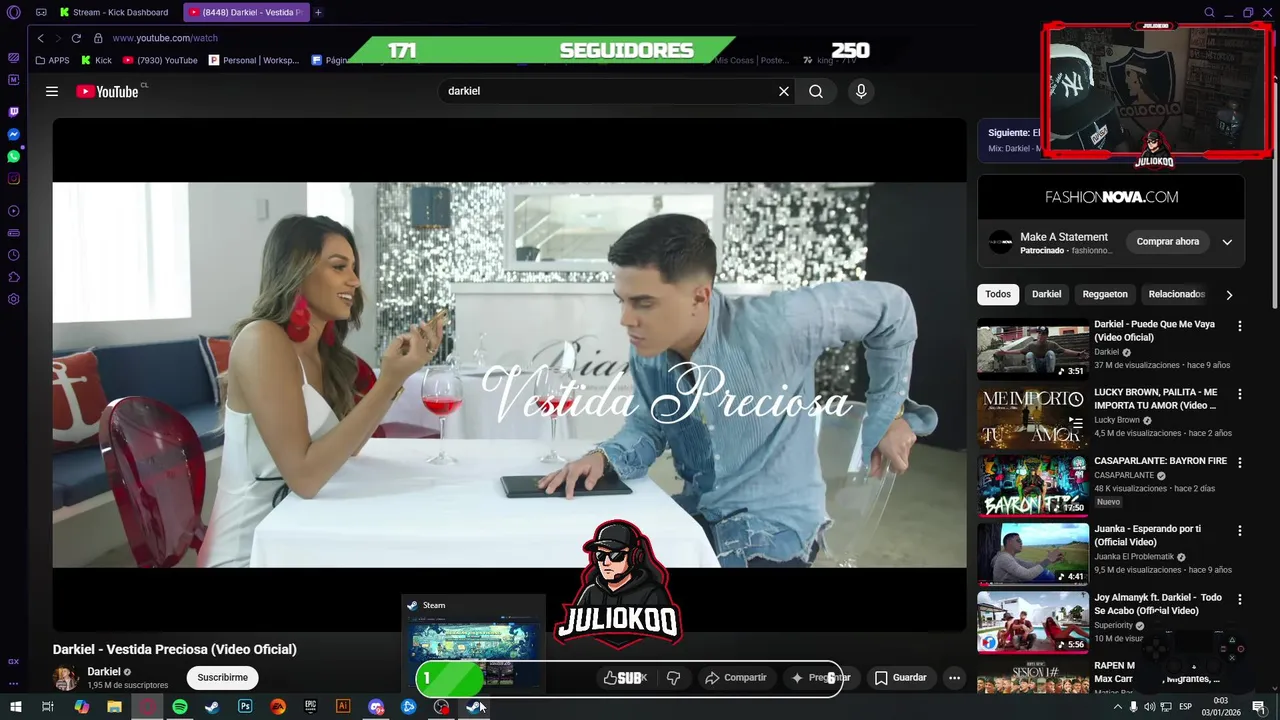Select the Reggaeton filter chip
Screen dimensions: 1280x720
coord(1105,294)
